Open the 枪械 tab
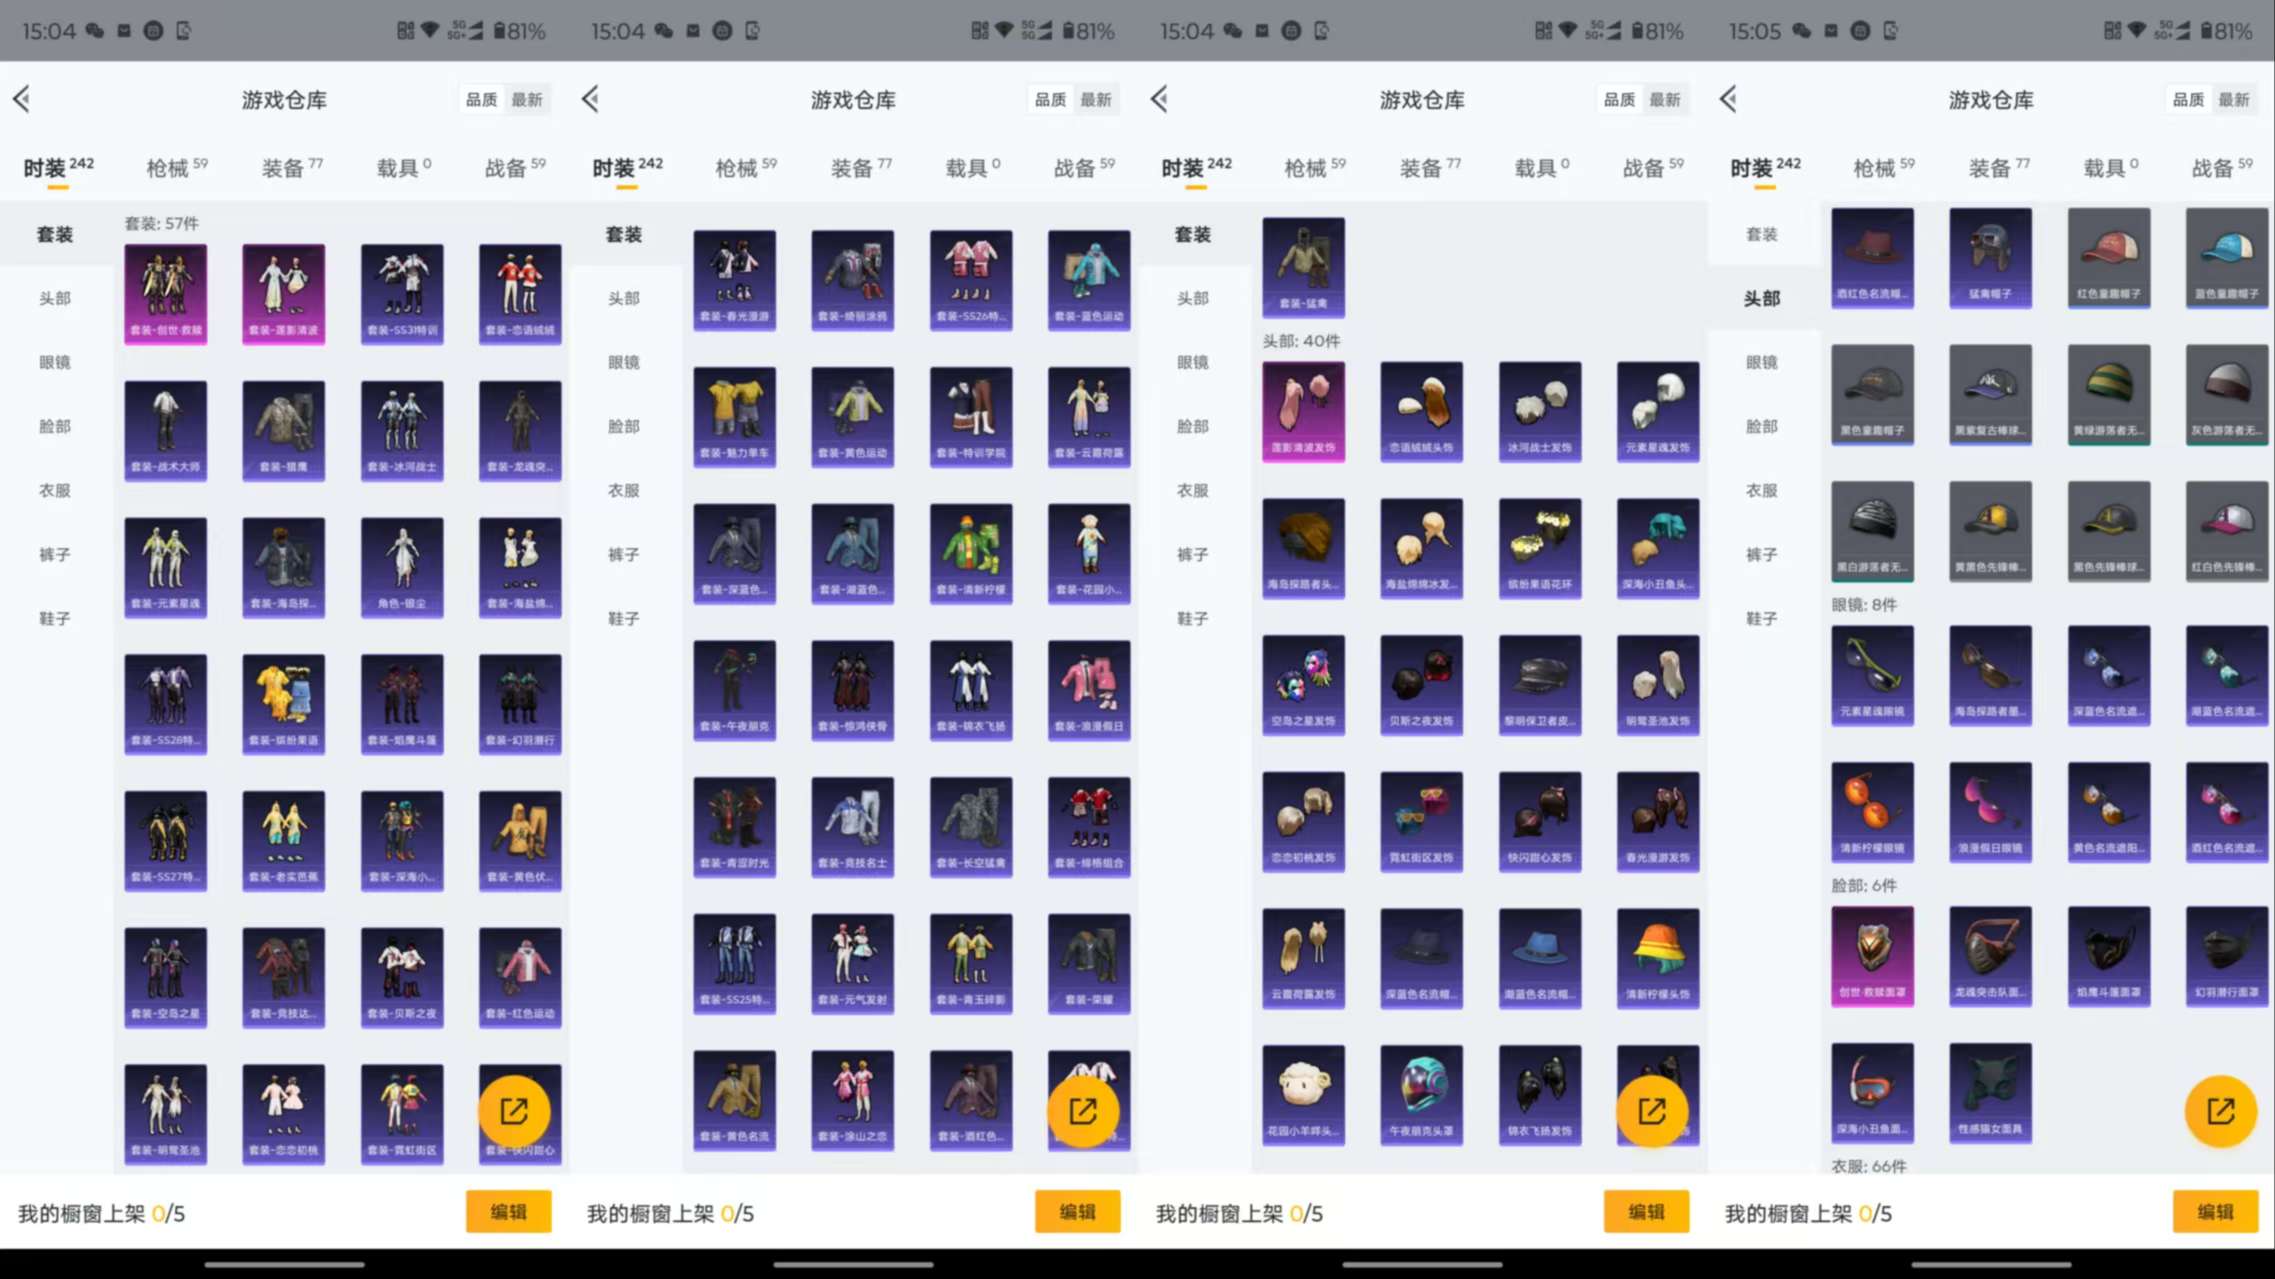This screenshot has height=1279, width=2275. (x=170, y=167)
